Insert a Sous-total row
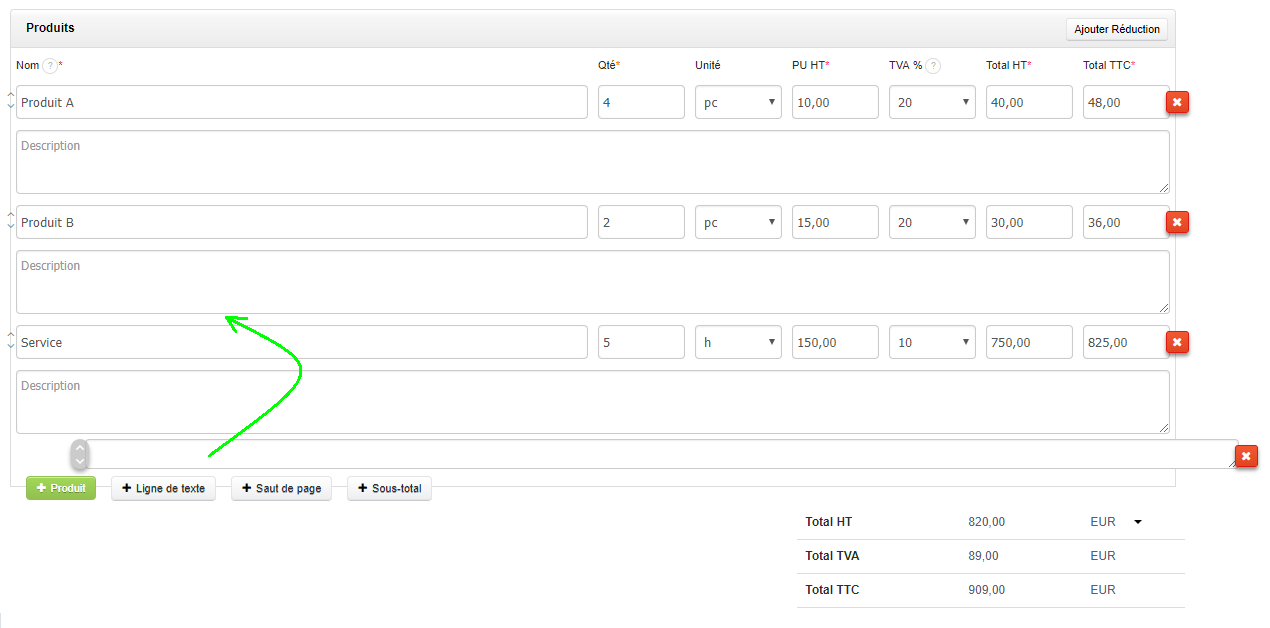Viewport: 1270px width, 628px height. tap(389, 488)
